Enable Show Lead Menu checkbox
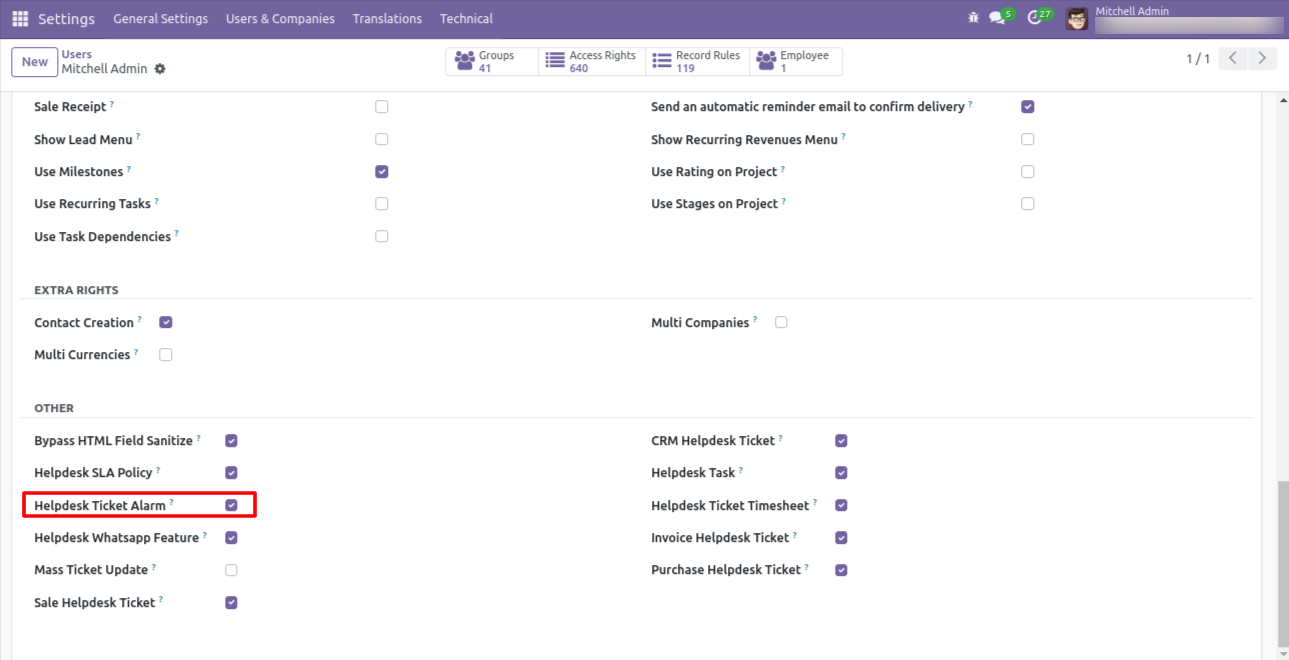 (382, 139)
